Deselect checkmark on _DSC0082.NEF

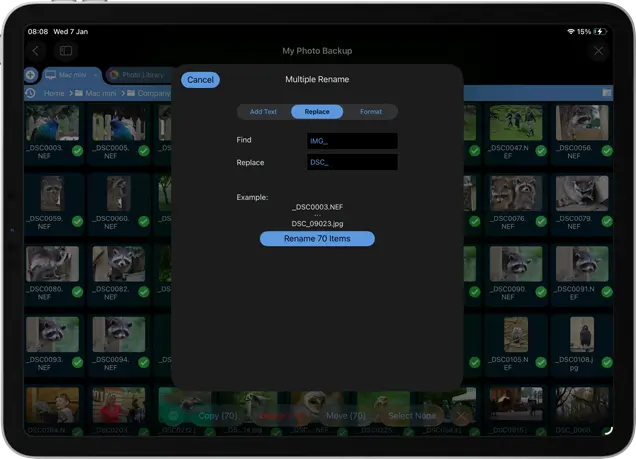point(144,292)
